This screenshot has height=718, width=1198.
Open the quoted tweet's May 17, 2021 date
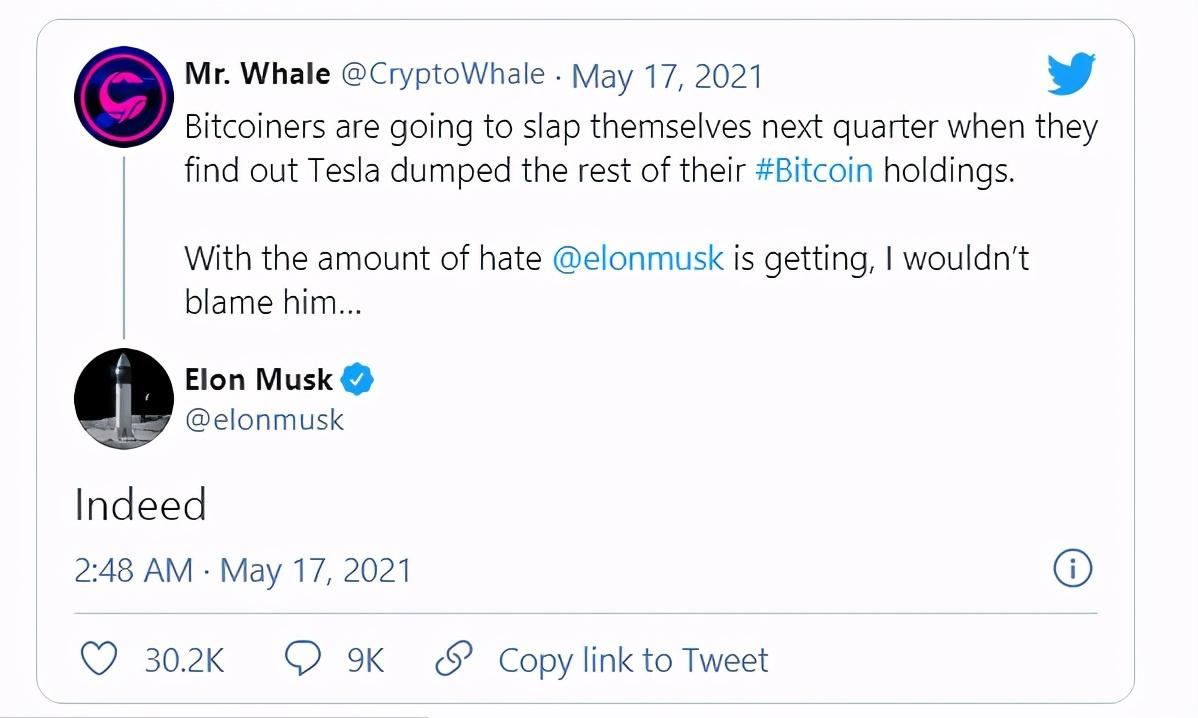[666, 76]
